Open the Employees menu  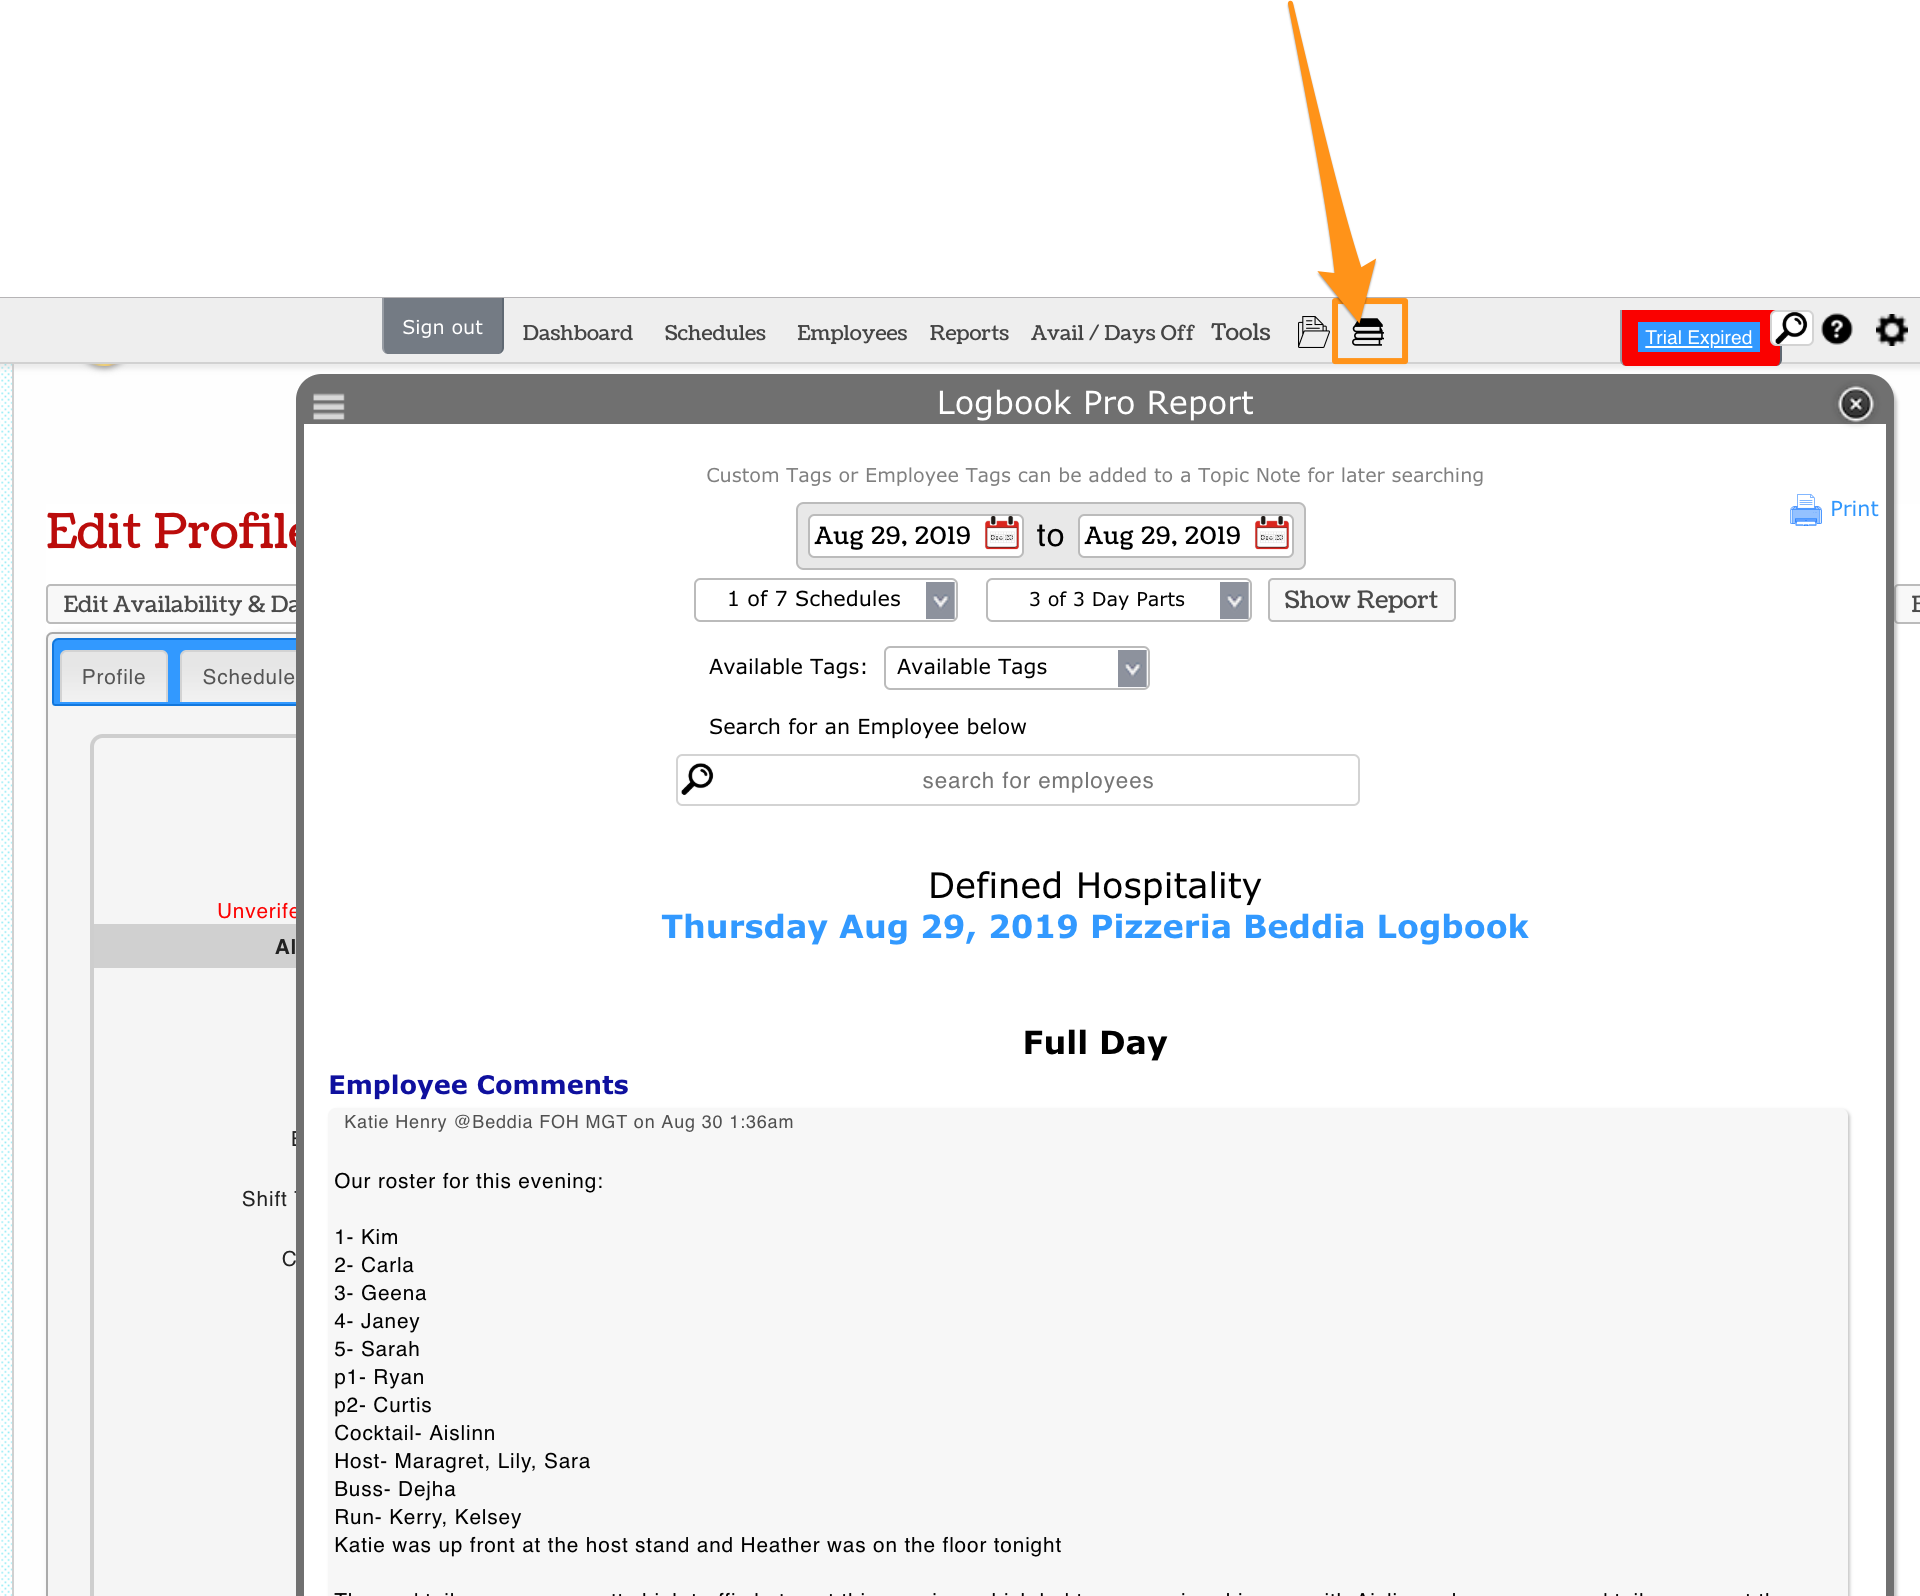[851, 332]
